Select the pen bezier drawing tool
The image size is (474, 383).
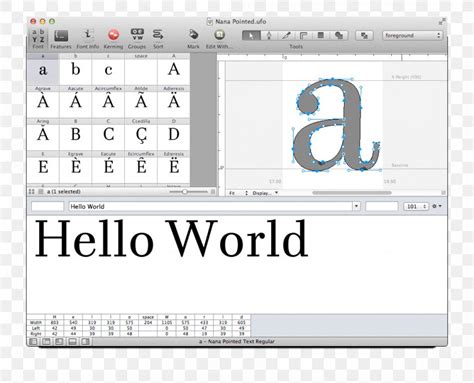269,35
